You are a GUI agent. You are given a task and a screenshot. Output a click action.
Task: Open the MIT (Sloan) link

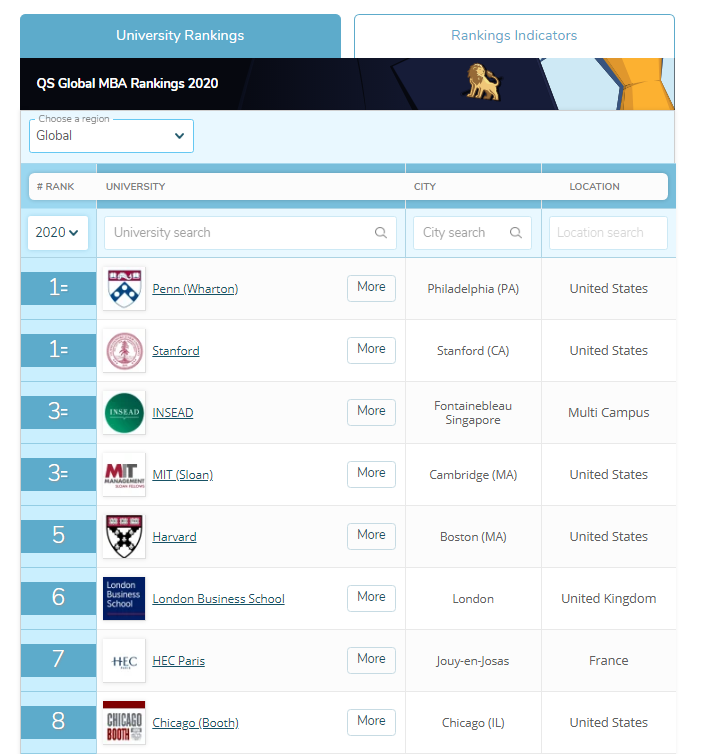point(183,475)
